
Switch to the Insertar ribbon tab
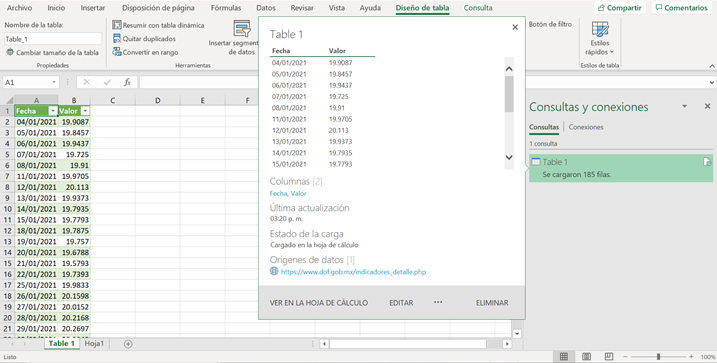pos(93,8)
